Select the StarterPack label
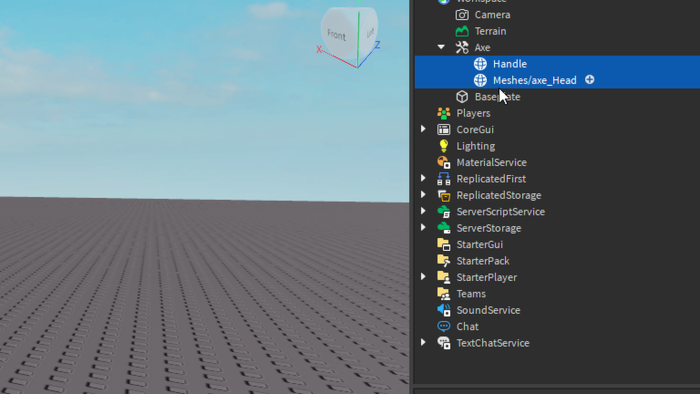The width and height of the screenshot is (700, 394). (483, 261)
